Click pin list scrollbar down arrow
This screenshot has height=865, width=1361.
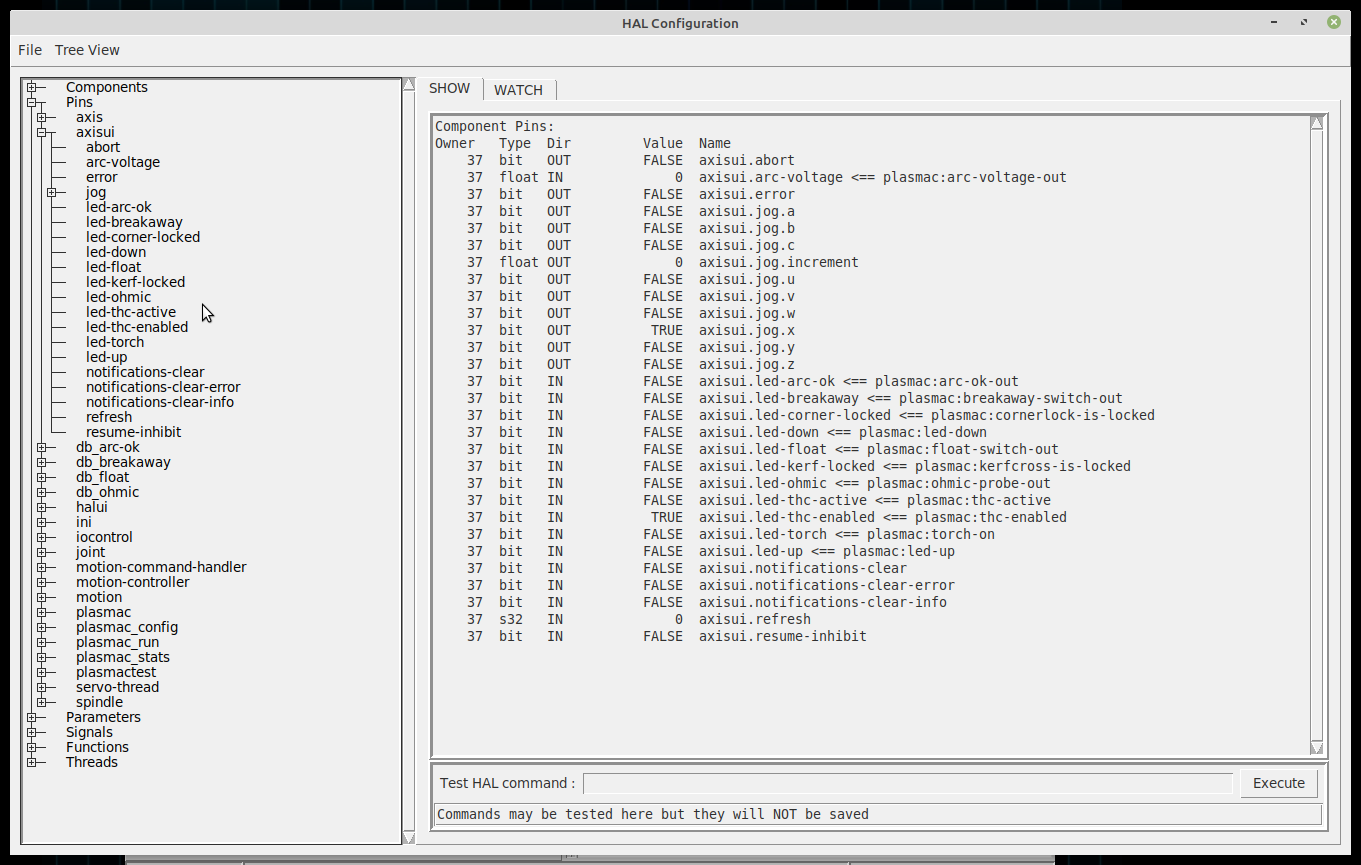[x=1317, y=748]
